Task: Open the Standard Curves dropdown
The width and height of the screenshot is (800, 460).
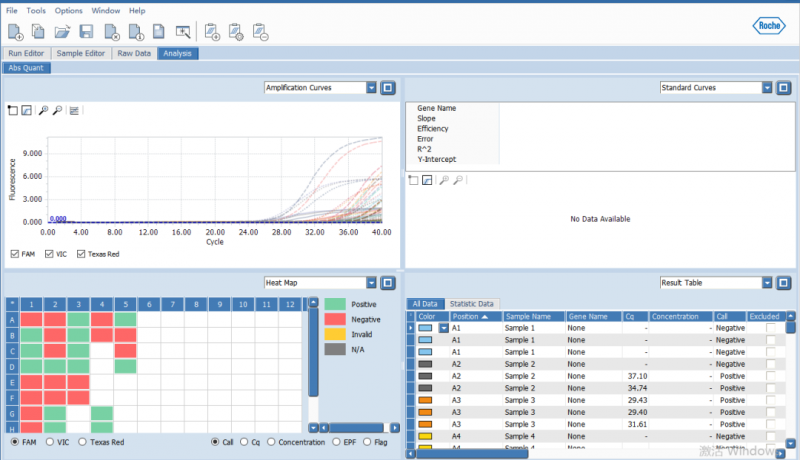Action: pos(768,88)
